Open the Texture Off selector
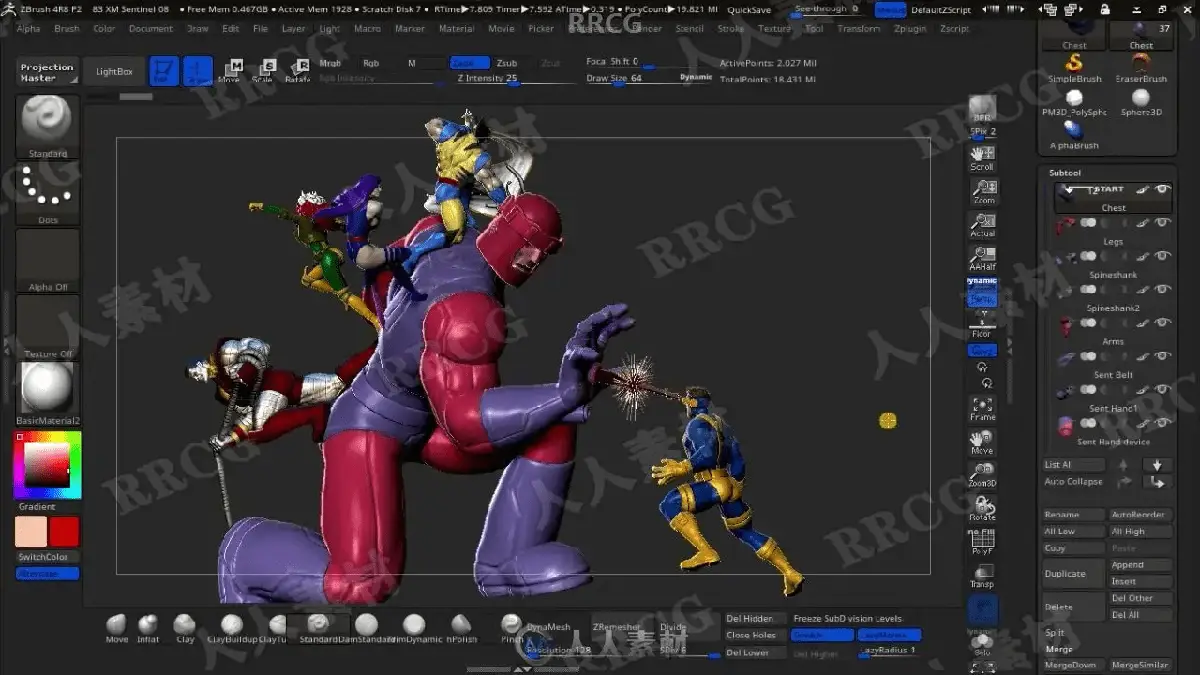The image size is (1200, 675). click(47, 327)
